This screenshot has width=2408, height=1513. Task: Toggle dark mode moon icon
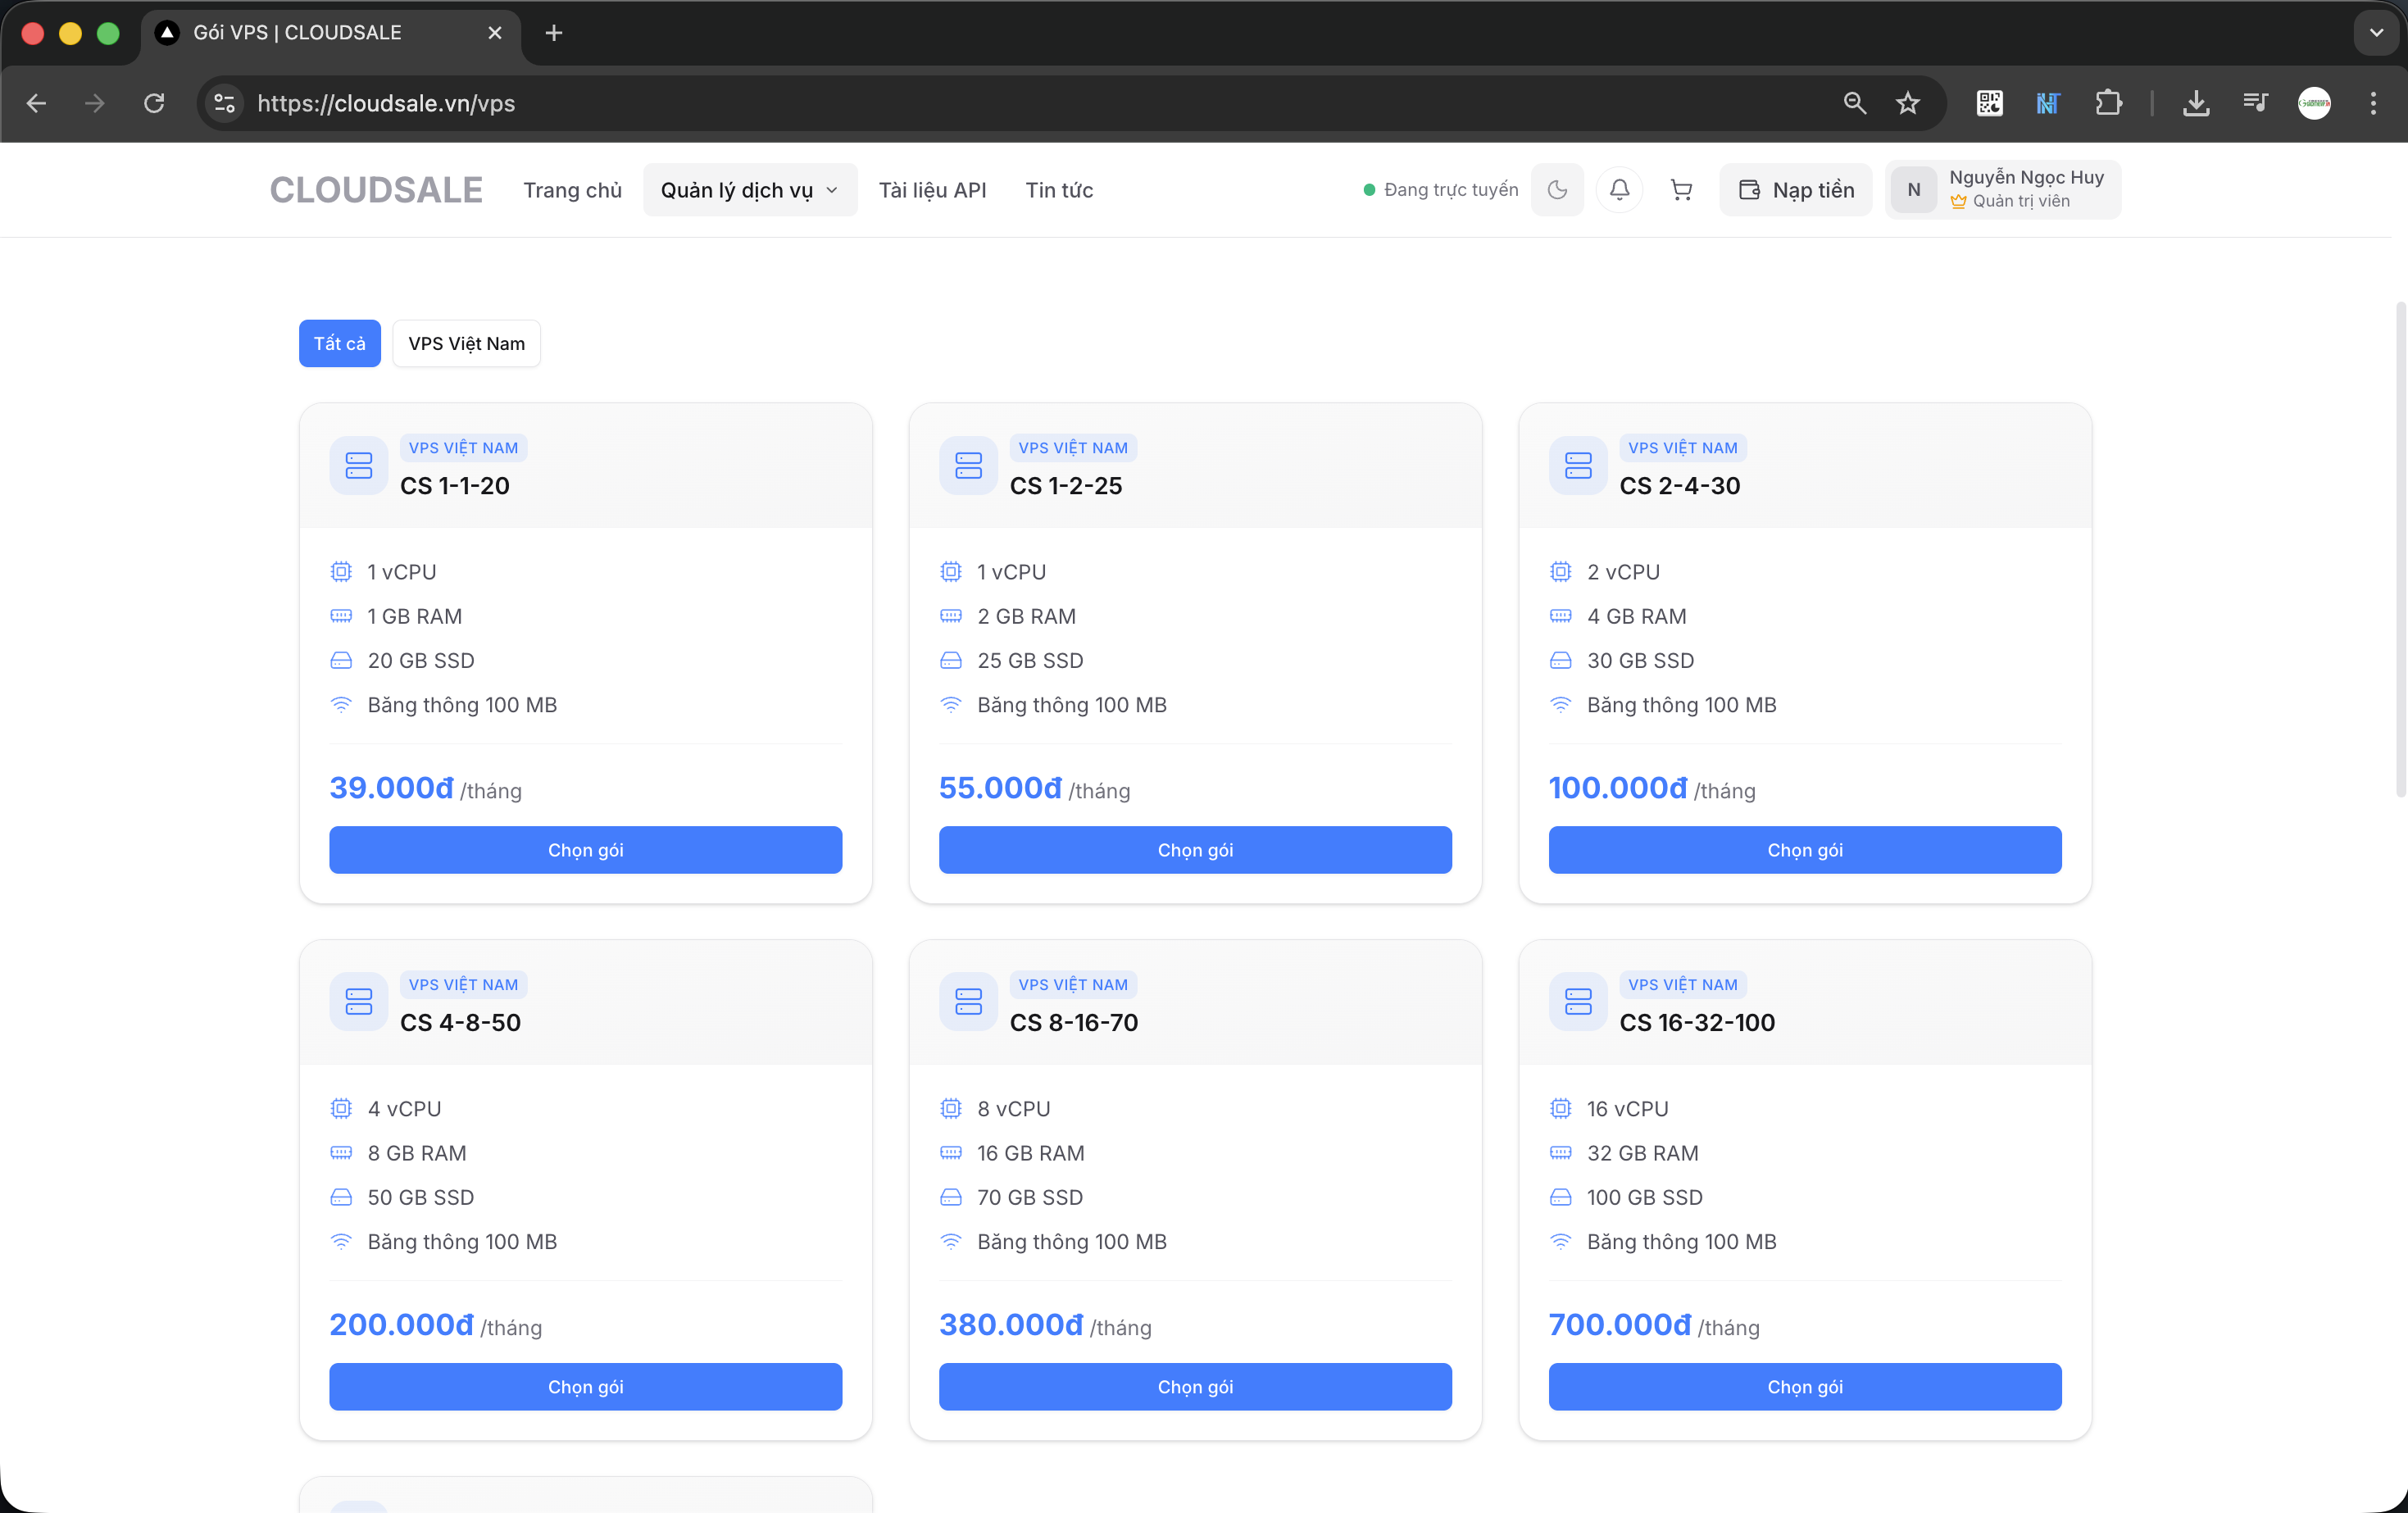[1557, 190]
